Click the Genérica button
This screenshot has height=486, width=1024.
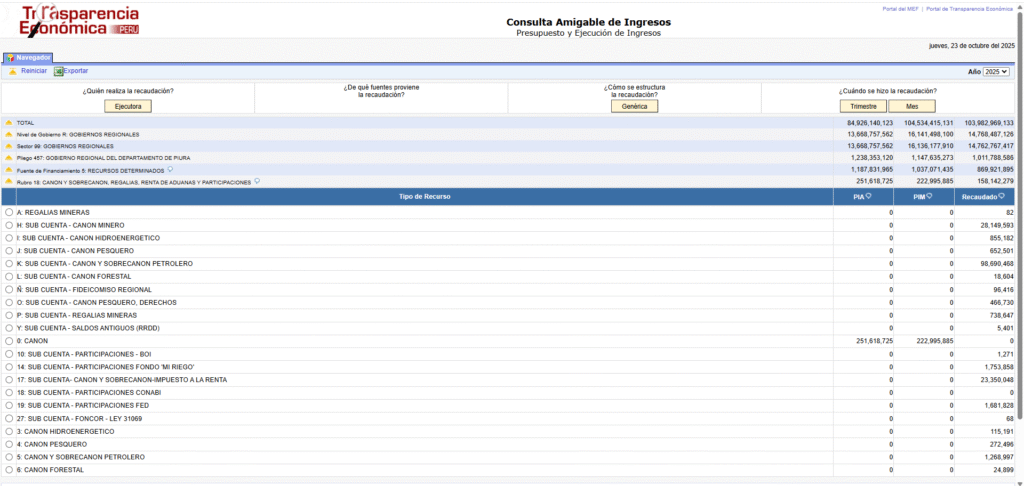tap(634, 106)
